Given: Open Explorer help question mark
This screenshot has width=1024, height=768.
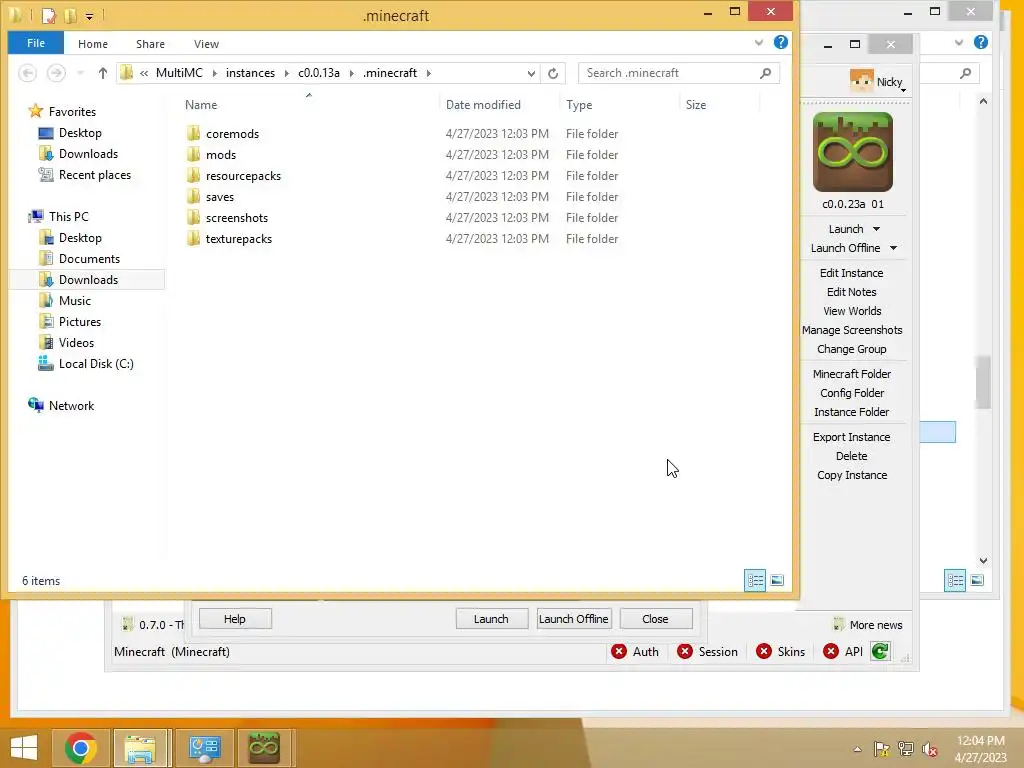Looking at the screenshot, I should pos(780,42).
